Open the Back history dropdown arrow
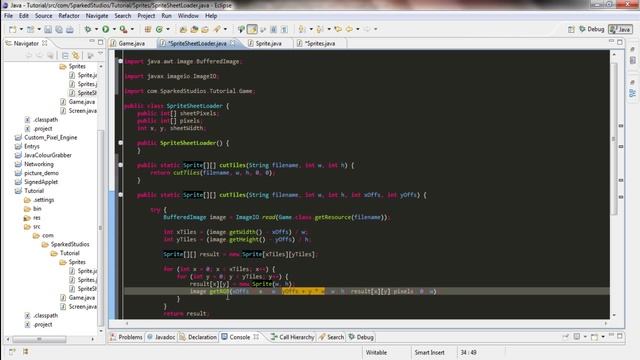The height and width of the screenshot is (360, 640). point(358,29)
